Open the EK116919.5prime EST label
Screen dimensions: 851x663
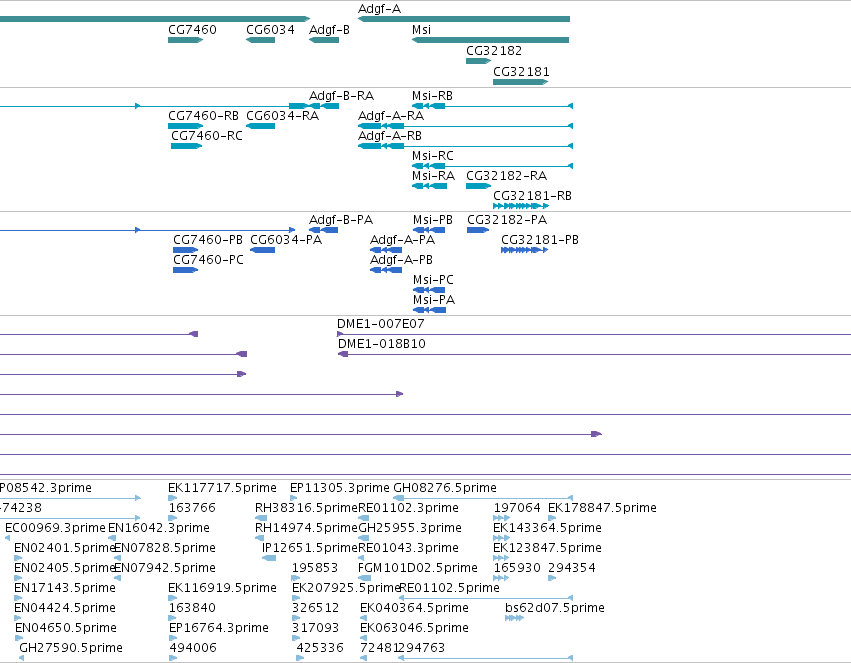coord(223,588)
